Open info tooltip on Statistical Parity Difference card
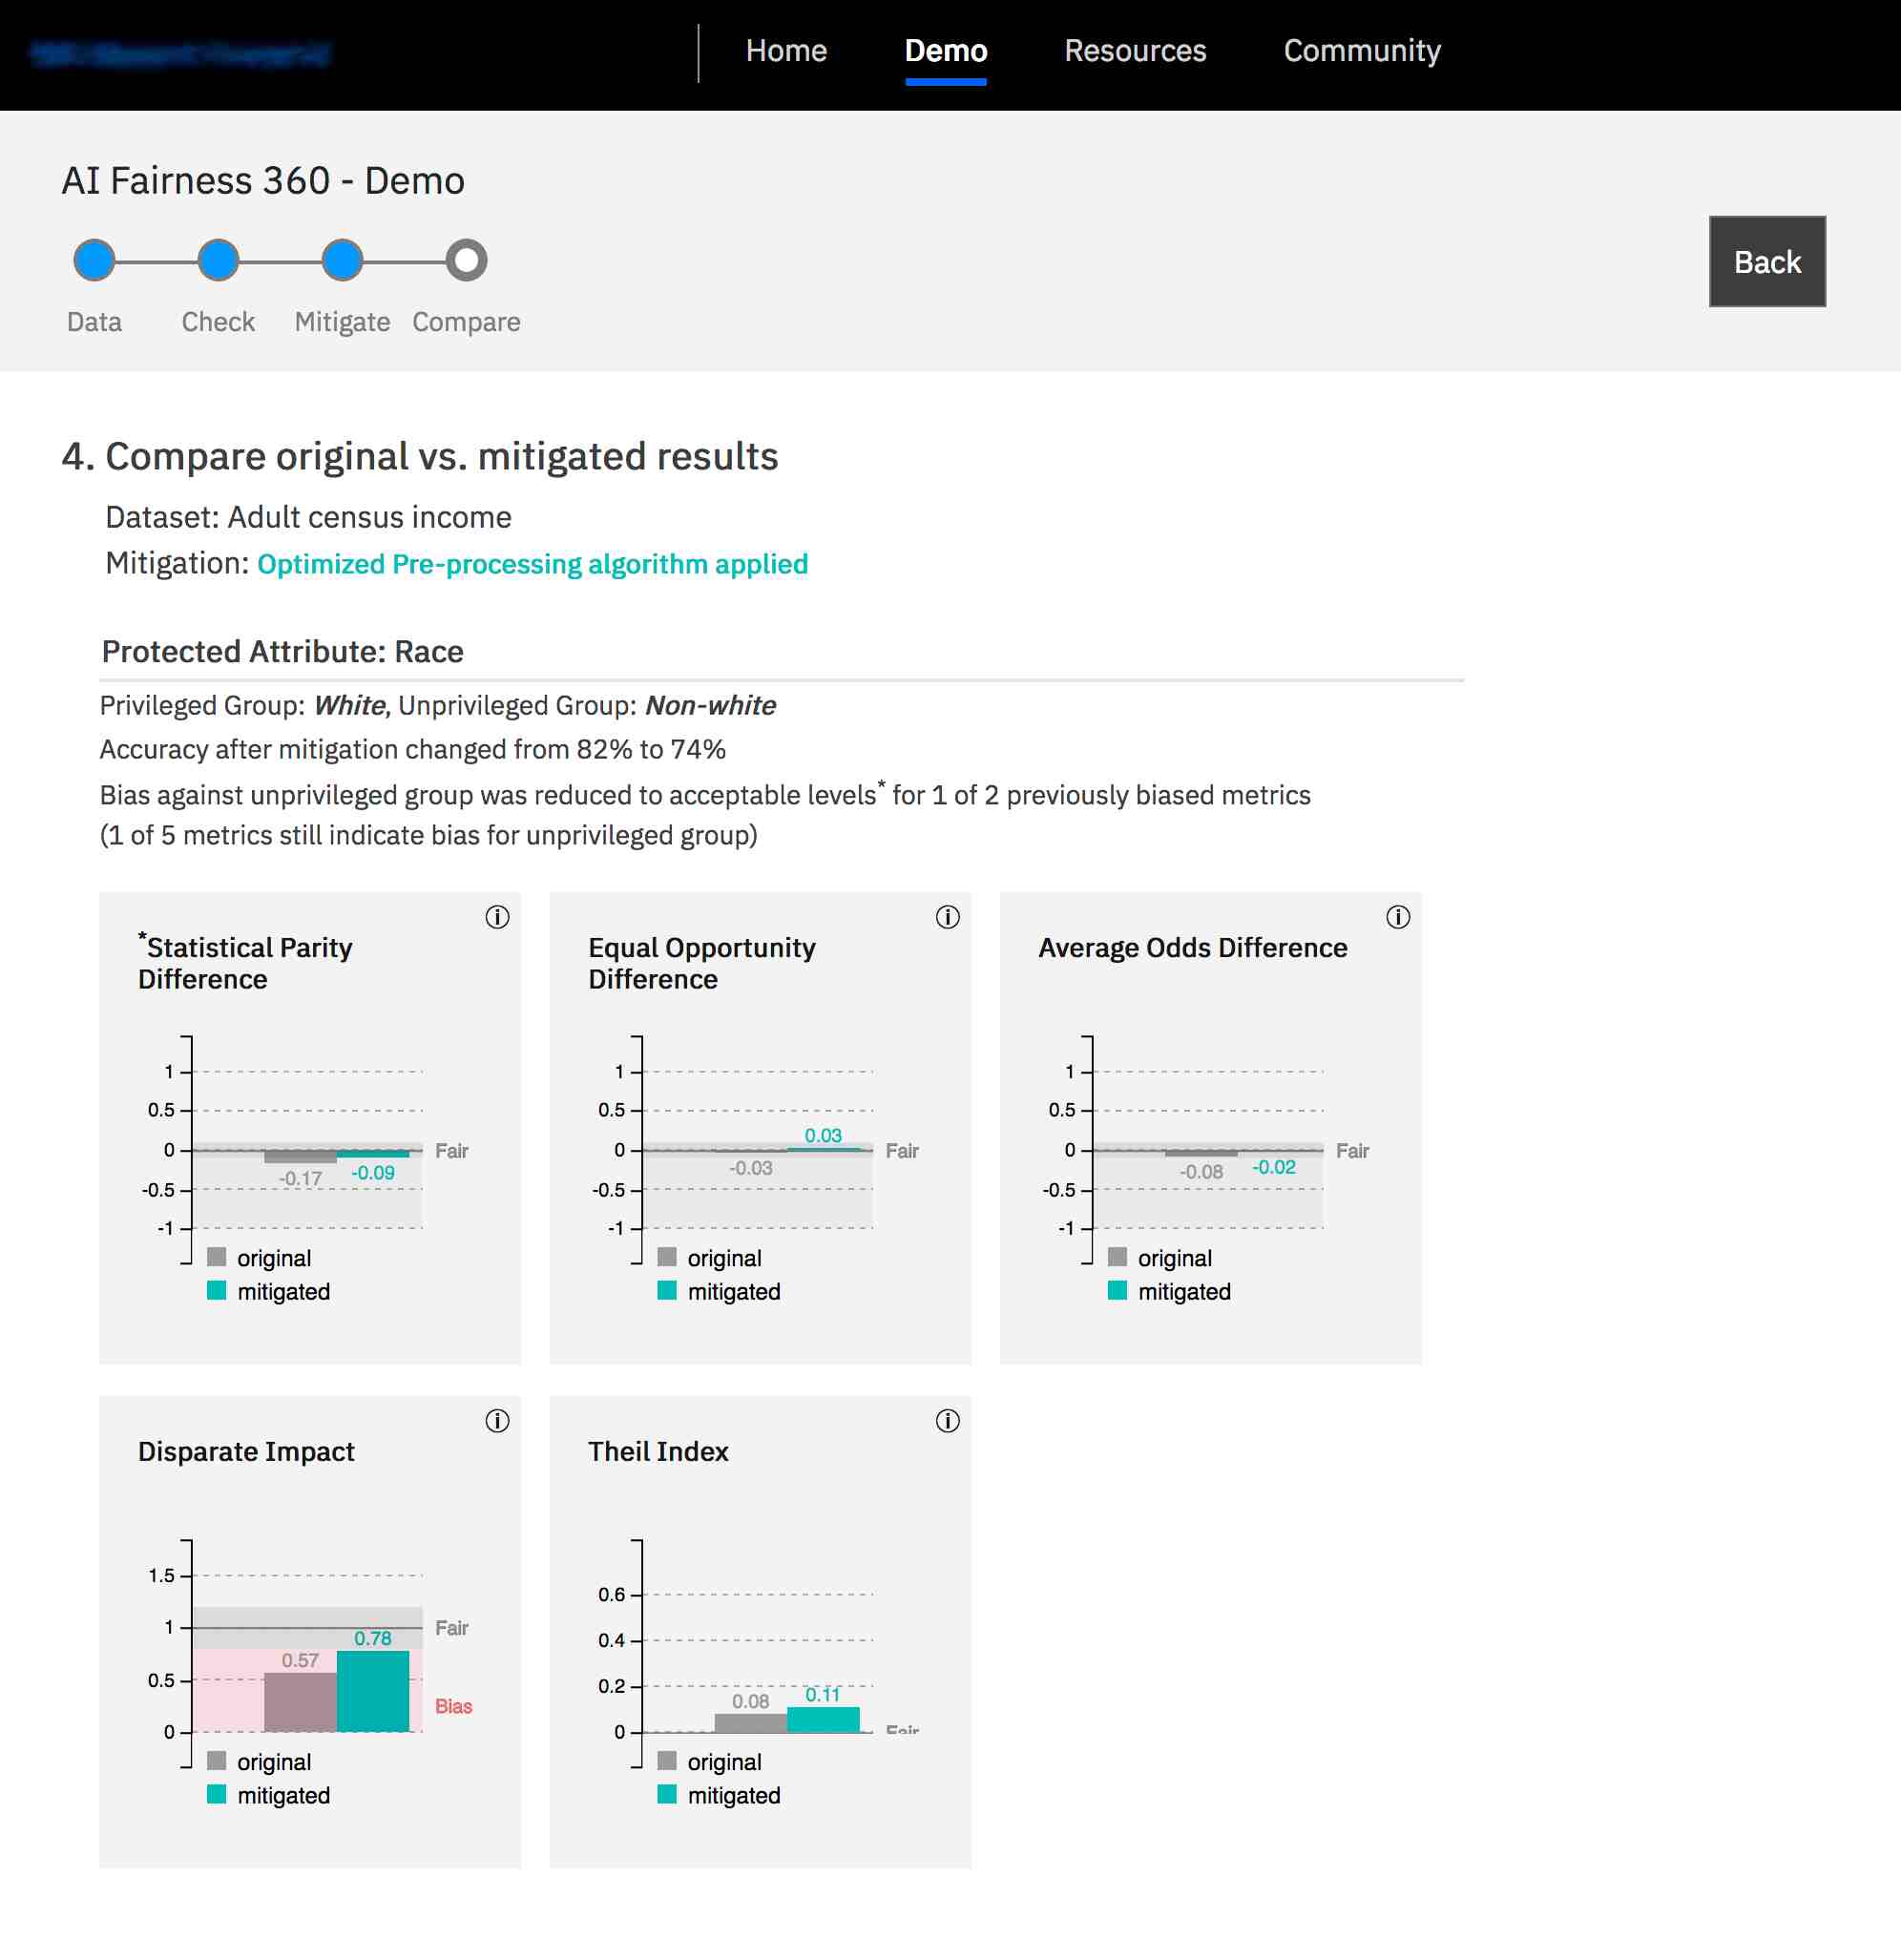This screenshot has height=1960, width=1901. tap(498, 916)
